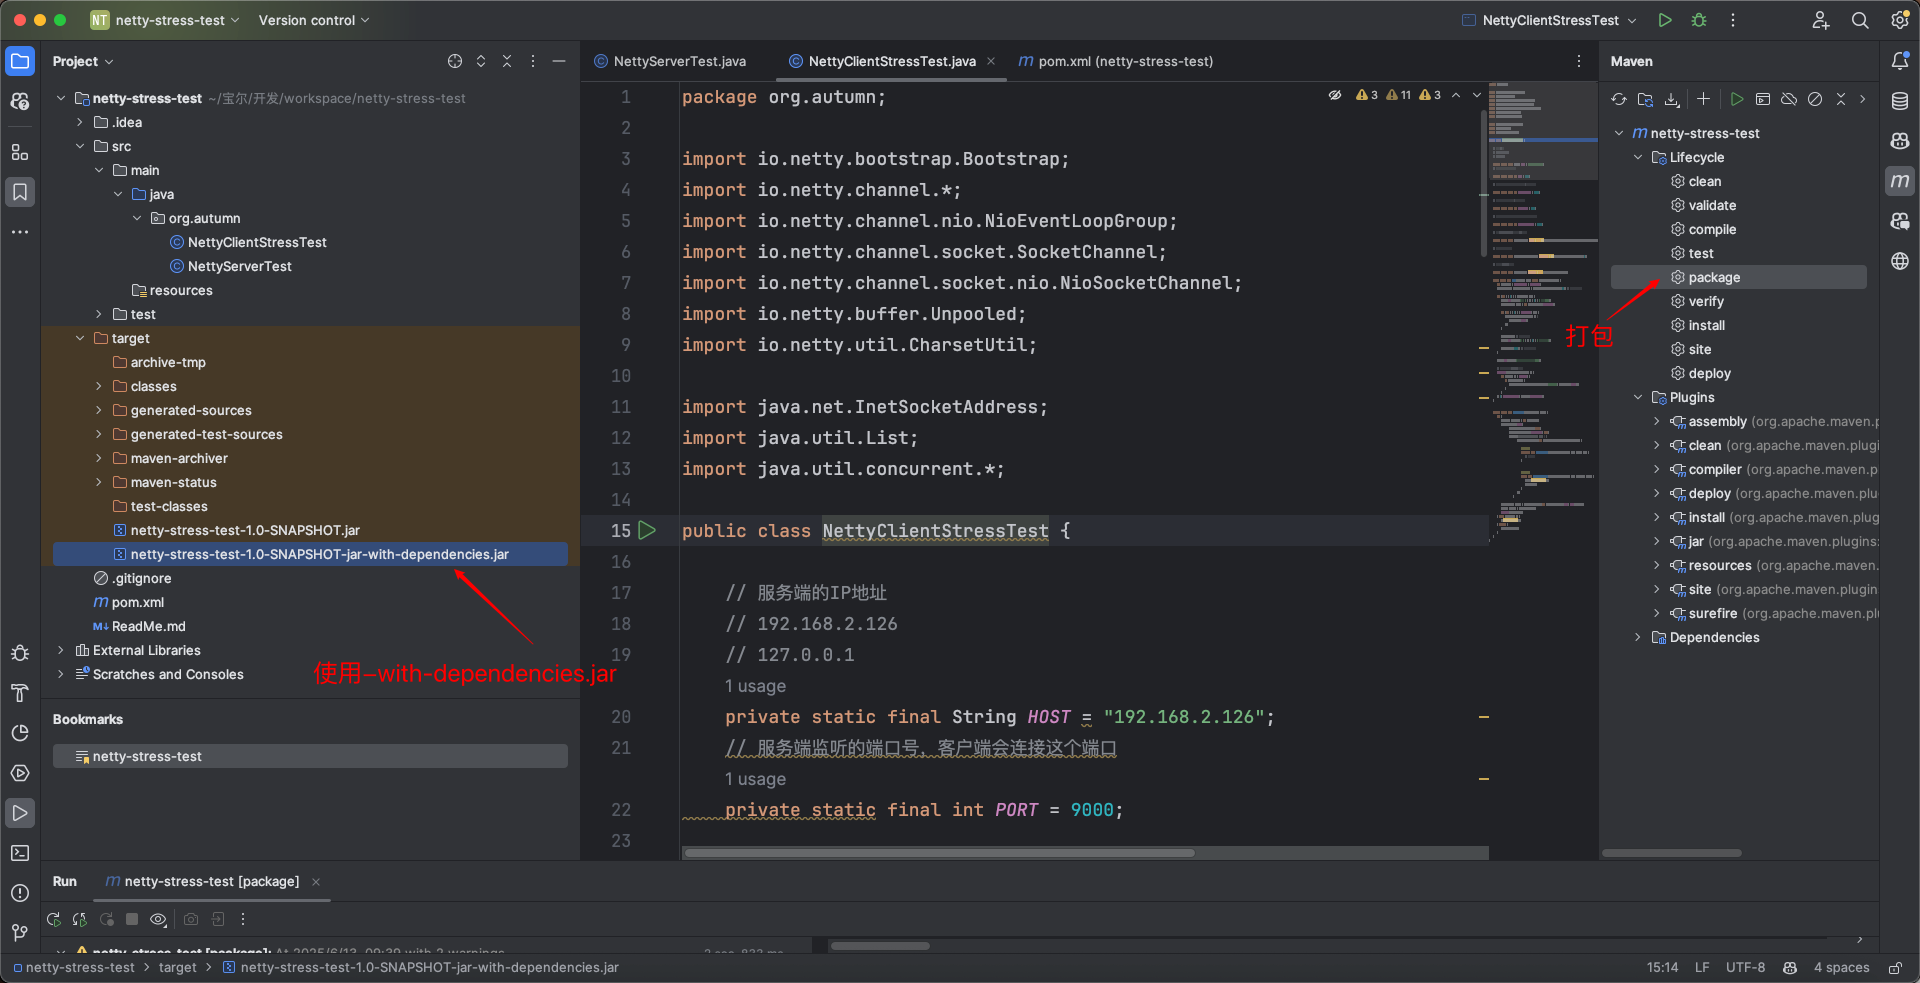The width and height of the screenshot is (1920, 983).
Task: Rerun the Maven package build
Action: 54,919
